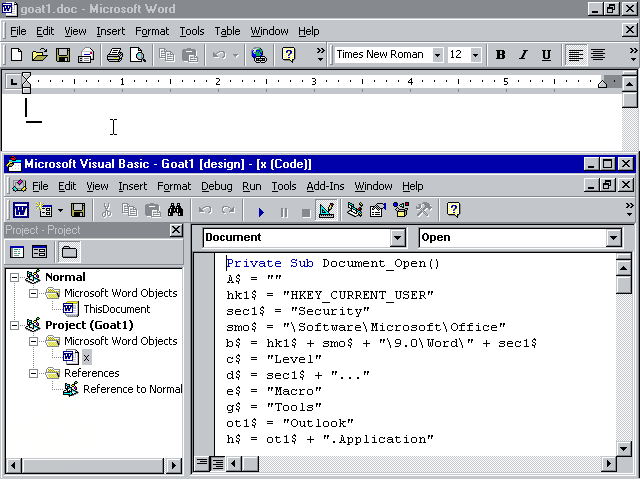
Task: Toggle Align Left in Word toolbar
Action: pos(576,55)
